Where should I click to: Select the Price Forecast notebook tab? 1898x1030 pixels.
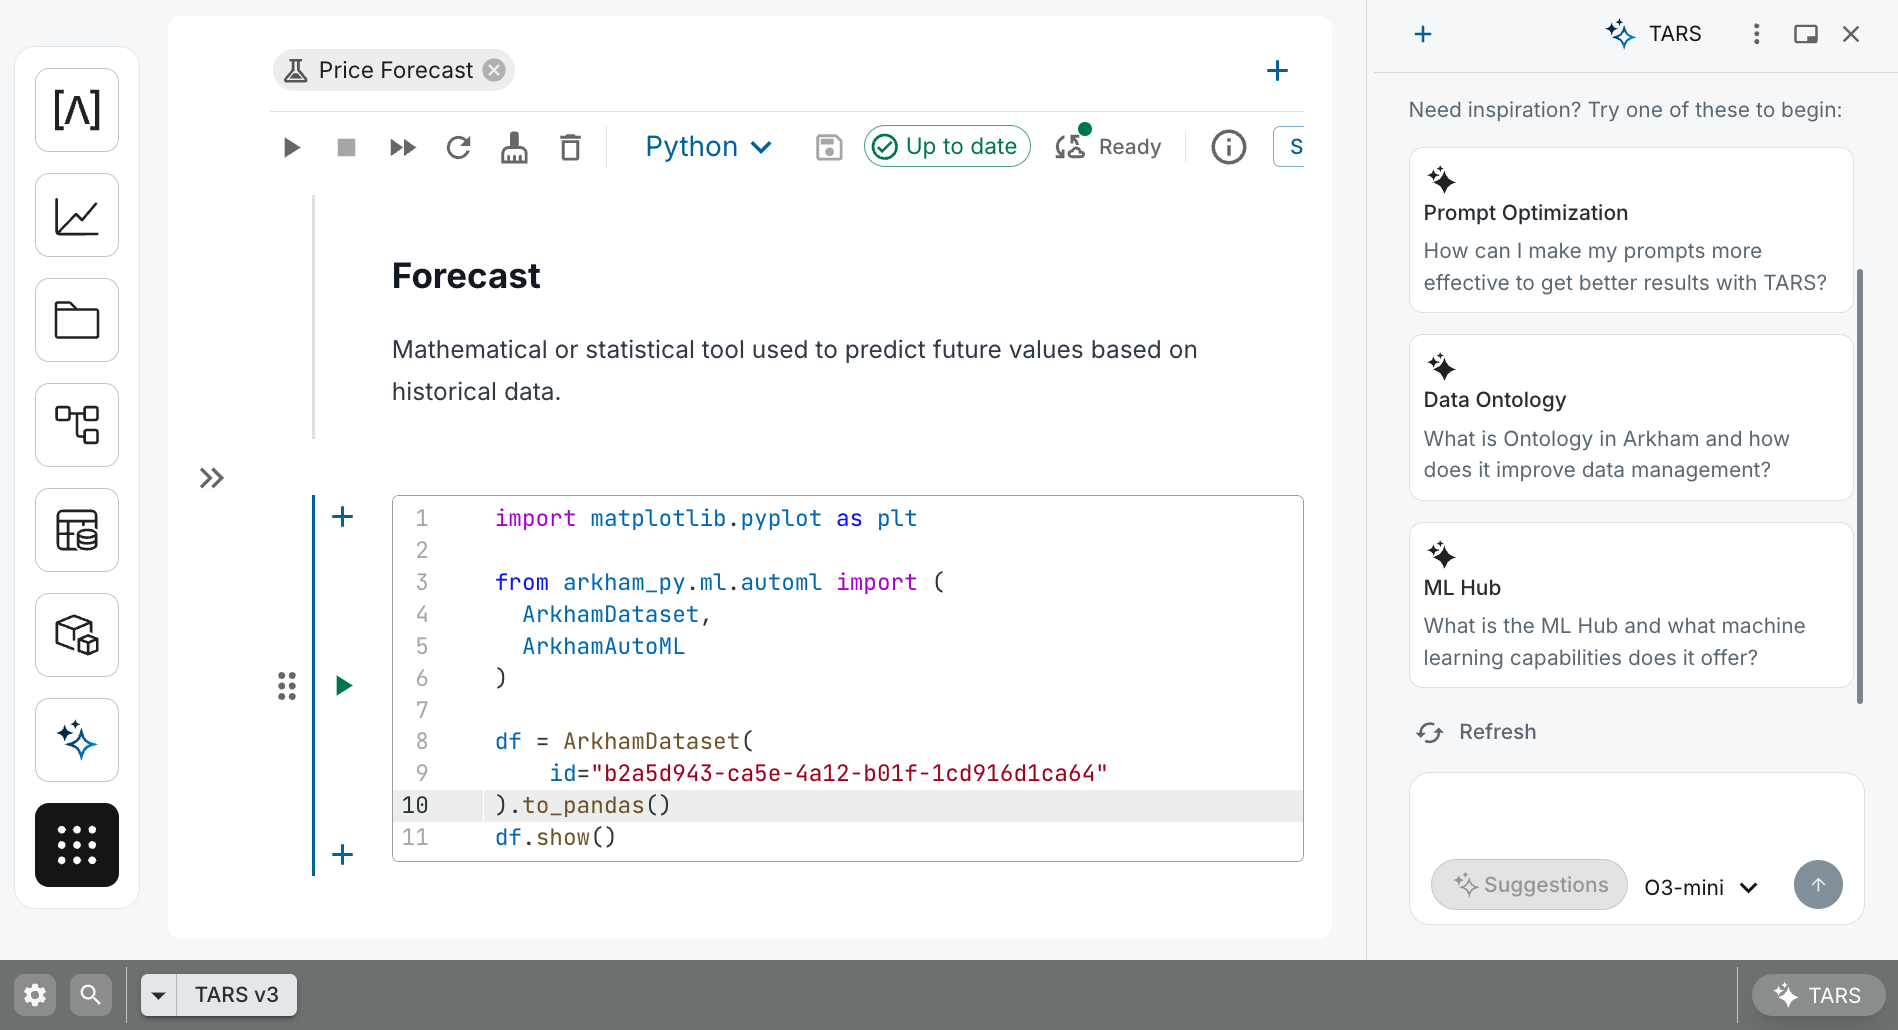pos(393,70)
